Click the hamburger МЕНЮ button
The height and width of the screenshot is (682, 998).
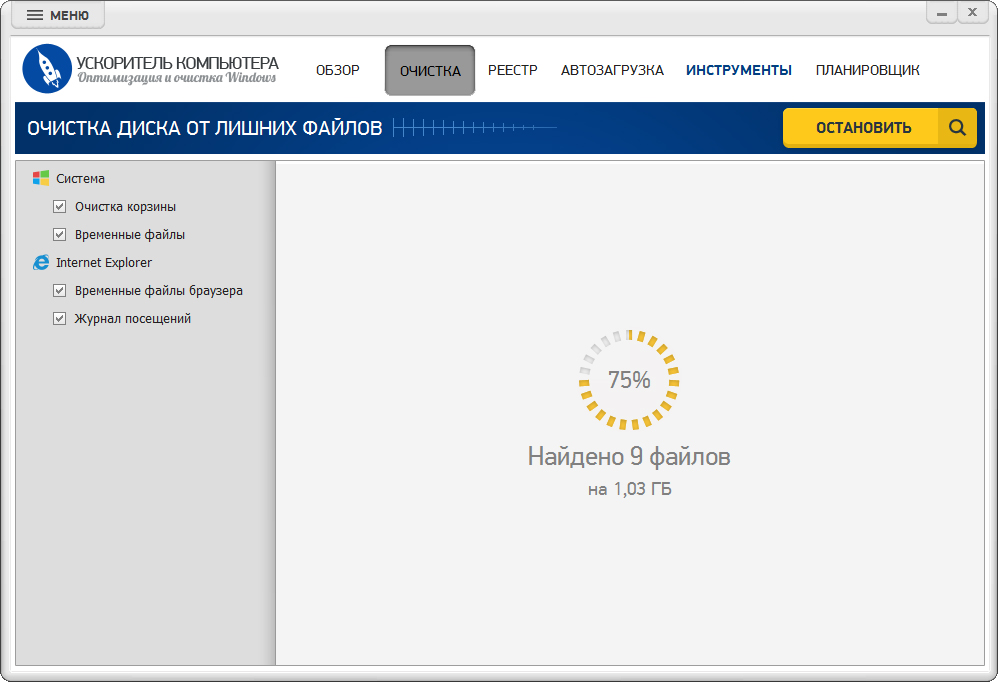[57, 16]
